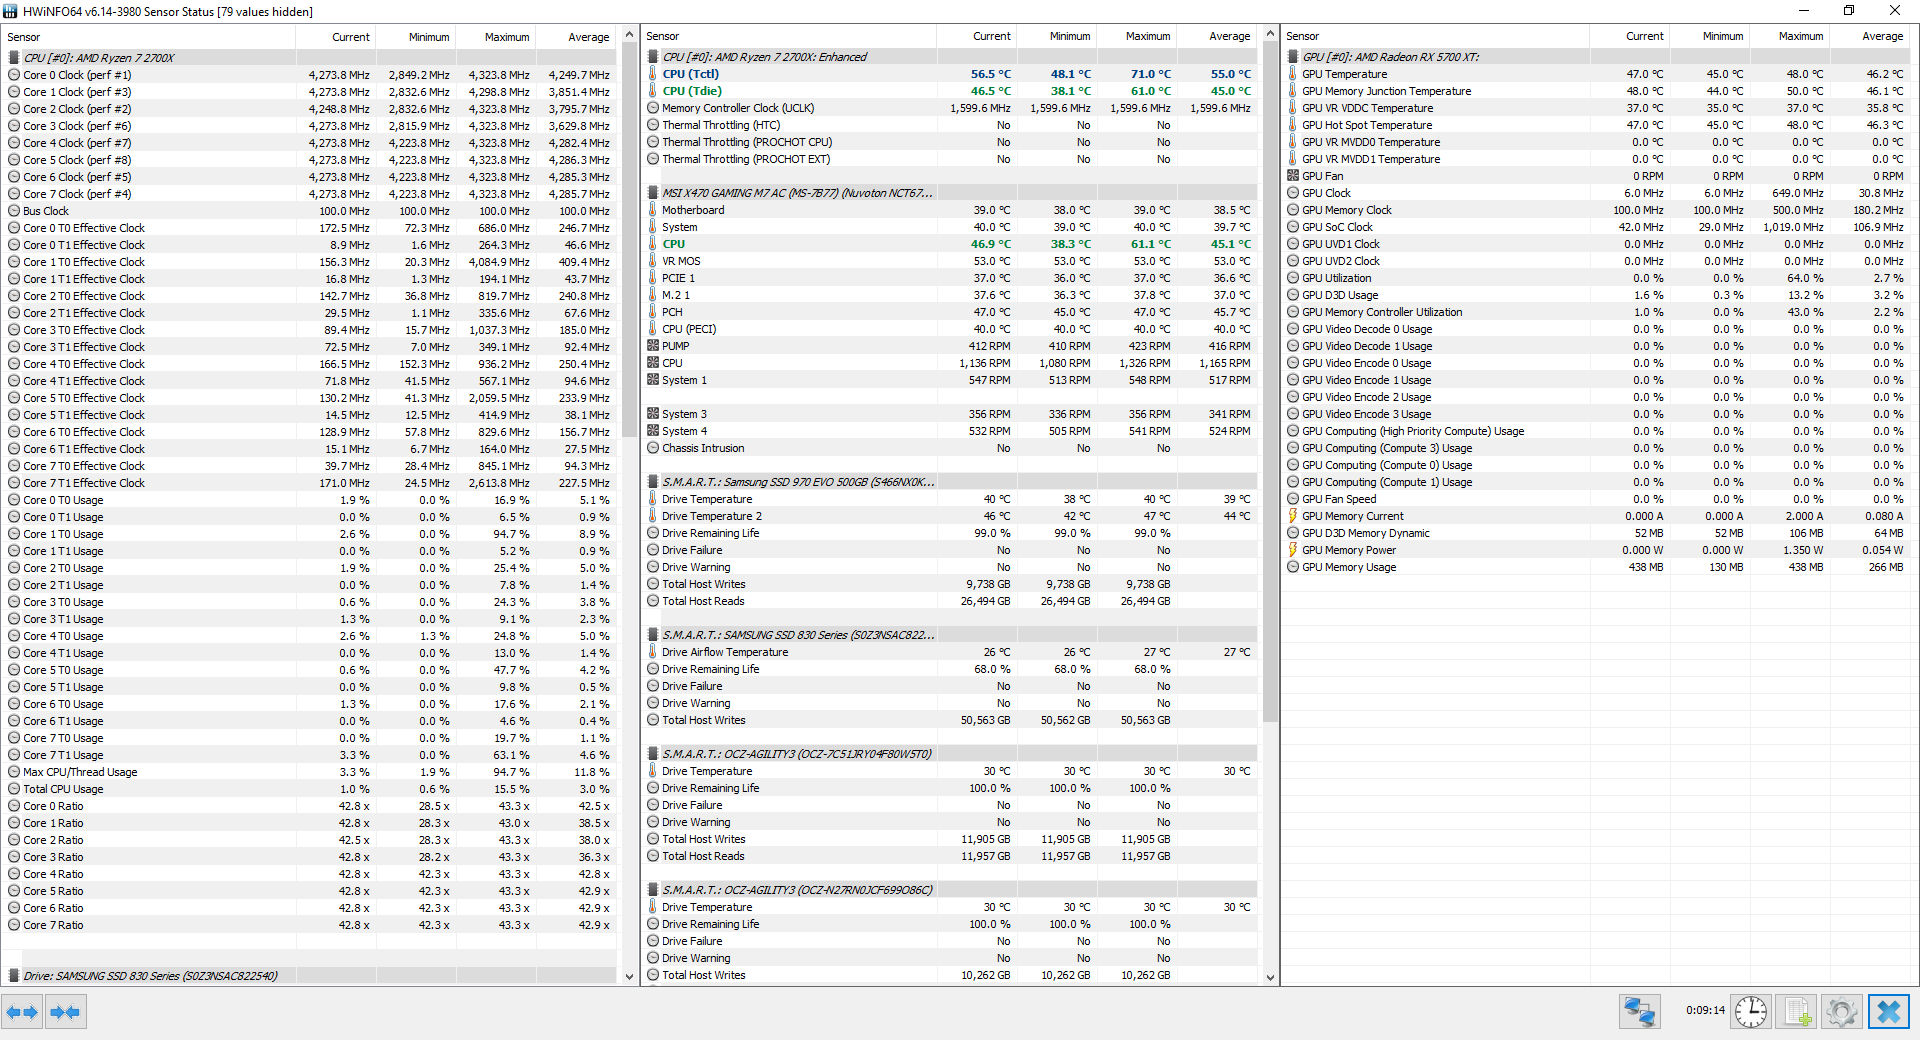Close sensor window with blue X
Image resolution: width=1920 pixels, height=1040 pixels.
point(1889,1012)
